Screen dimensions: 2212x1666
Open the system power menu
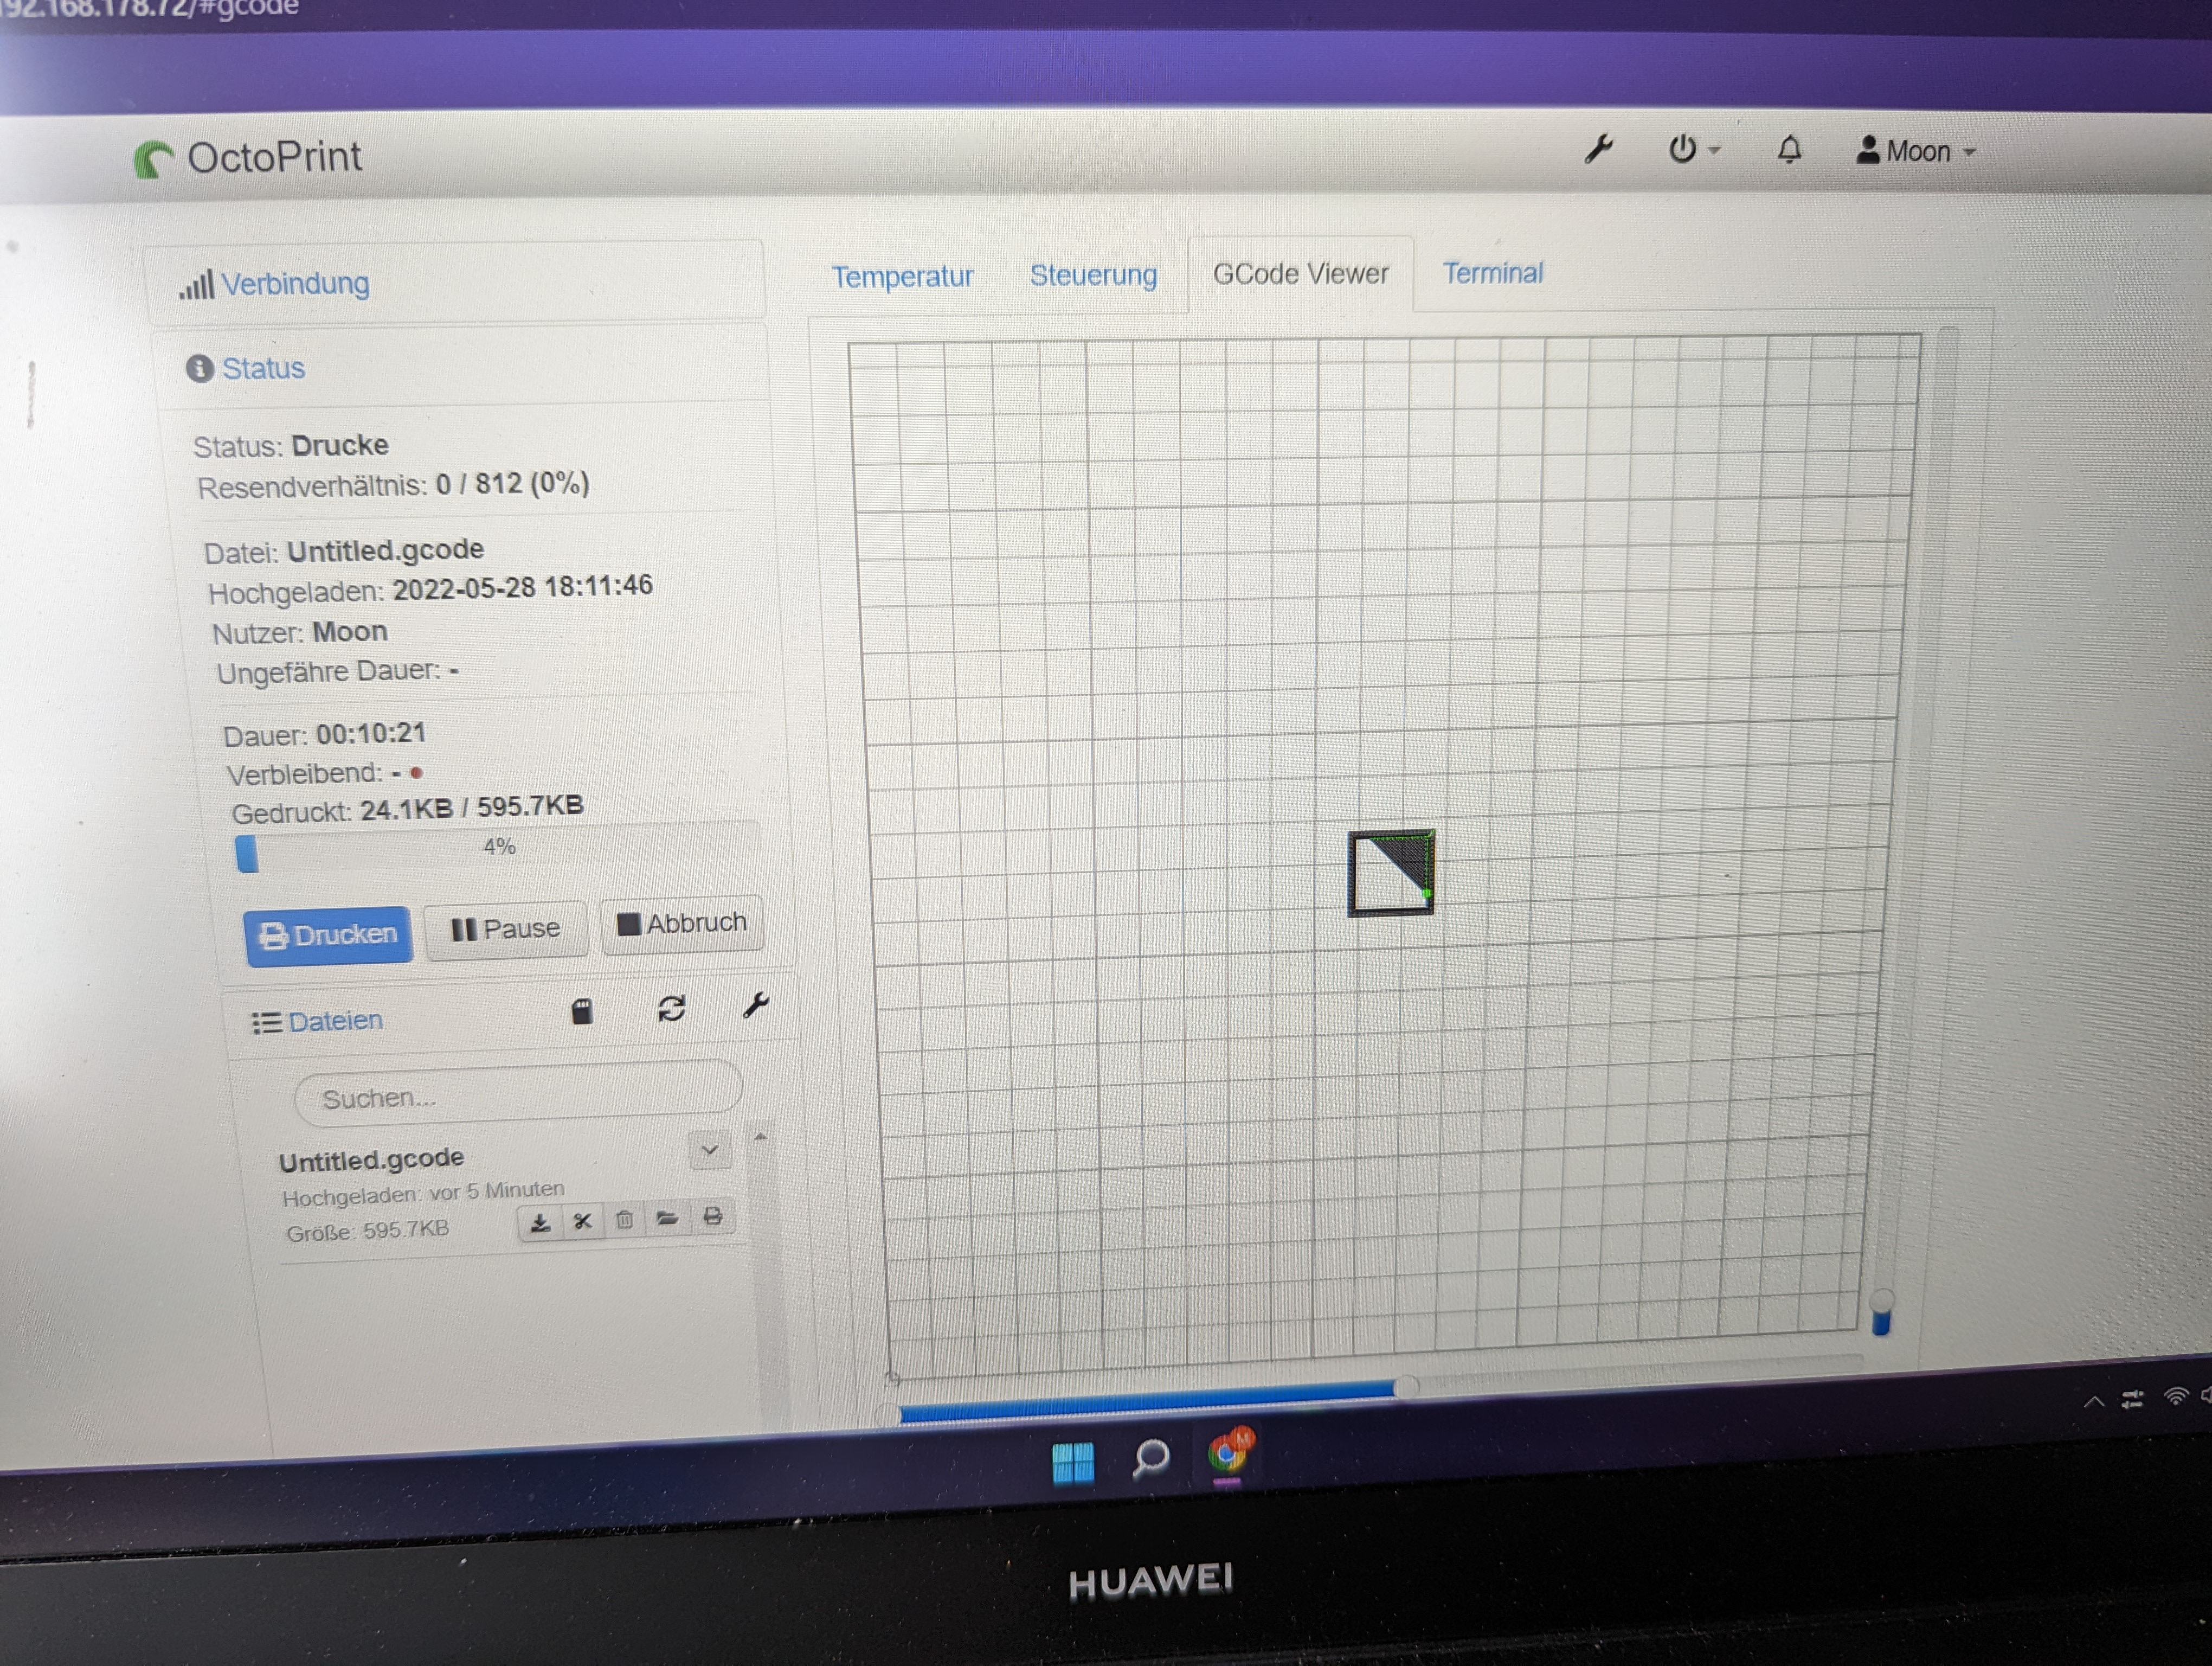pyautogui.click(x=1693, y=149)
